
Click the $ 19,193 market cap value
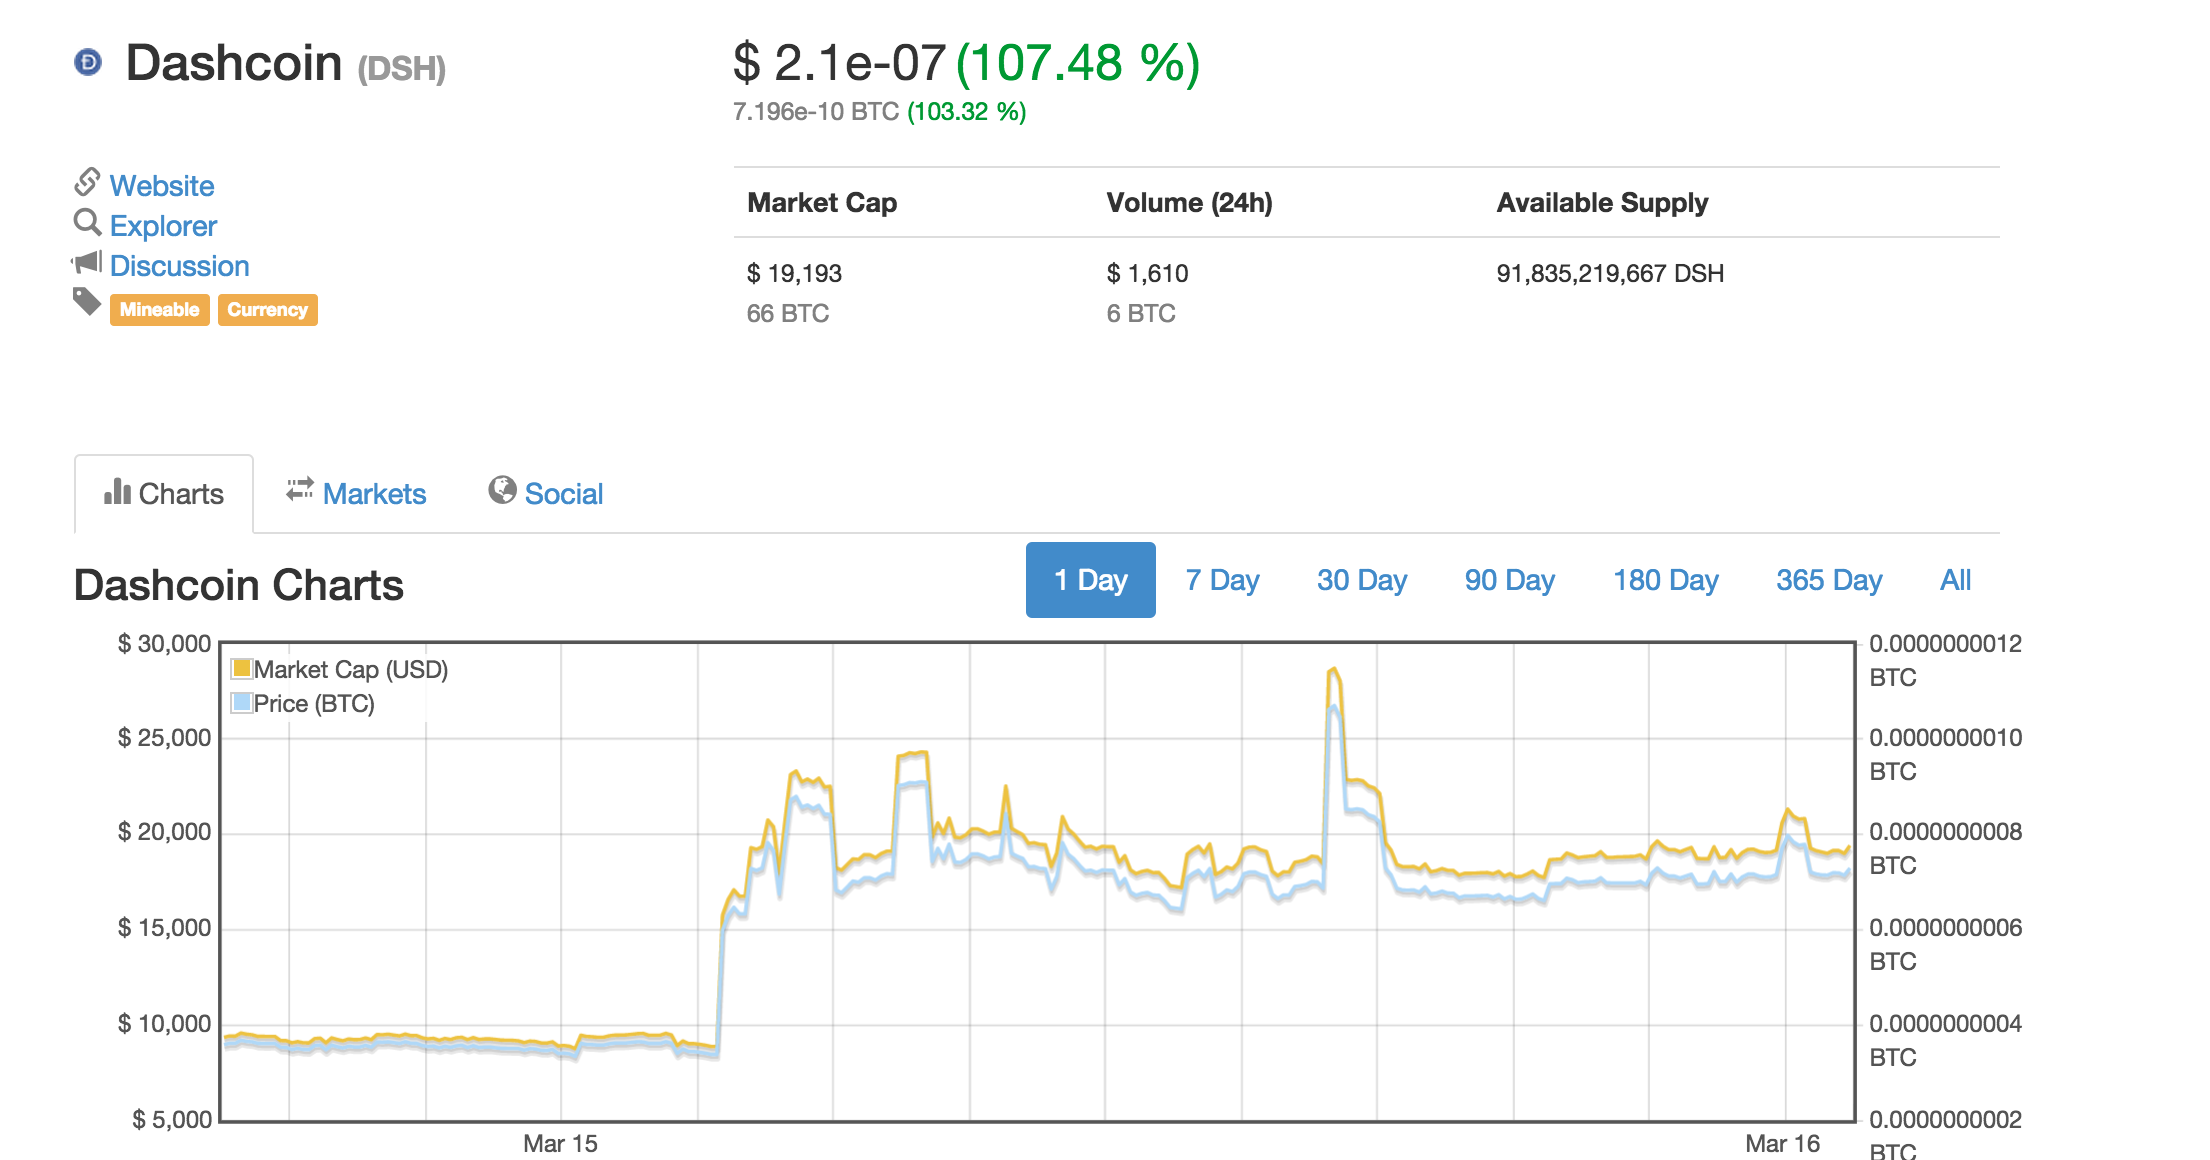tap(794, 273)
